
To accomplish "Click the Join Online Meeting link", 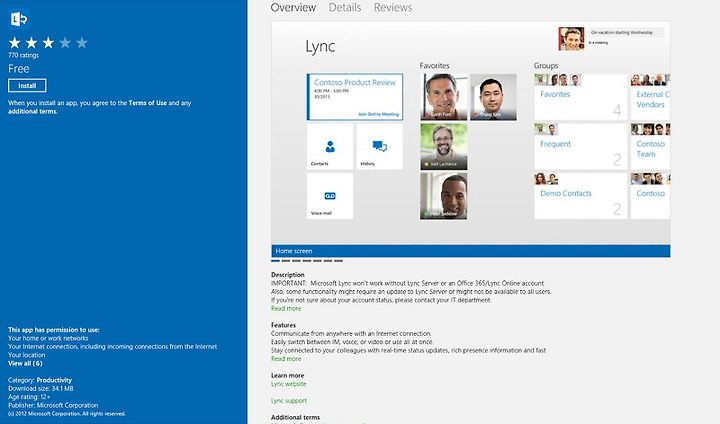I will click(x=378, y=114).
